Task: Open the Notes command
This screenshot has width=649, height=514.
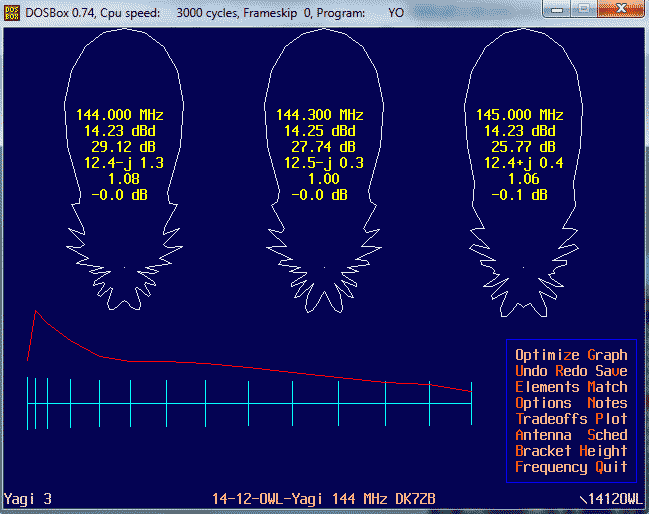Action: (x=607, y=403)
